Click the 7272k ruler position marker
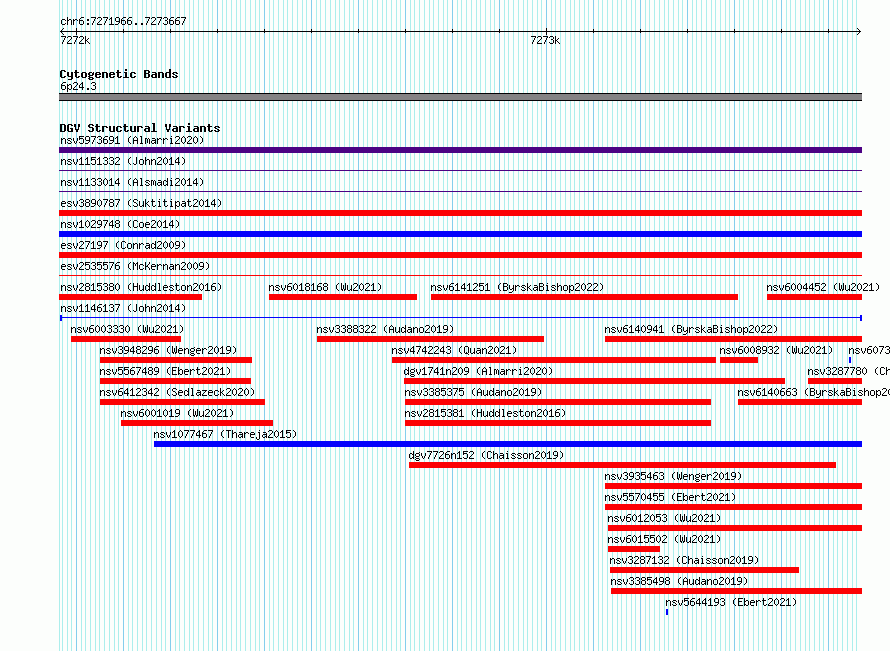Image resolution: width=890 pixels, height=651 pixels. coord(75,40)
